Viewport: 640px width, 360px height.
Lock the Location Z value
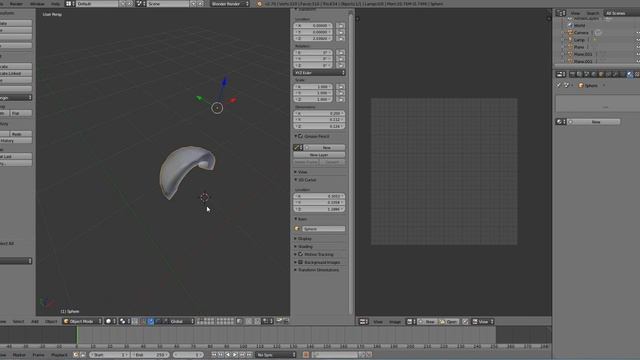tap(340, 38)
